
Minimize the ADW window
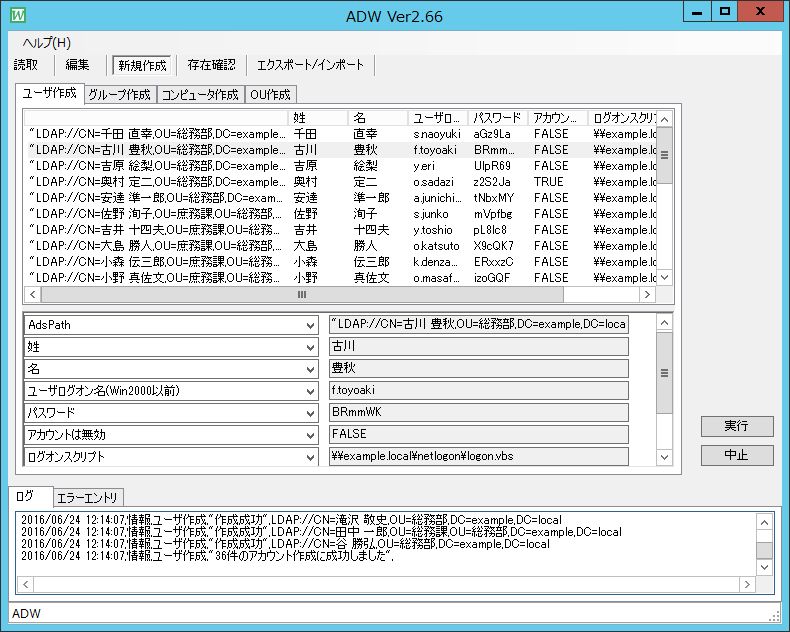[x=697, y=13]
